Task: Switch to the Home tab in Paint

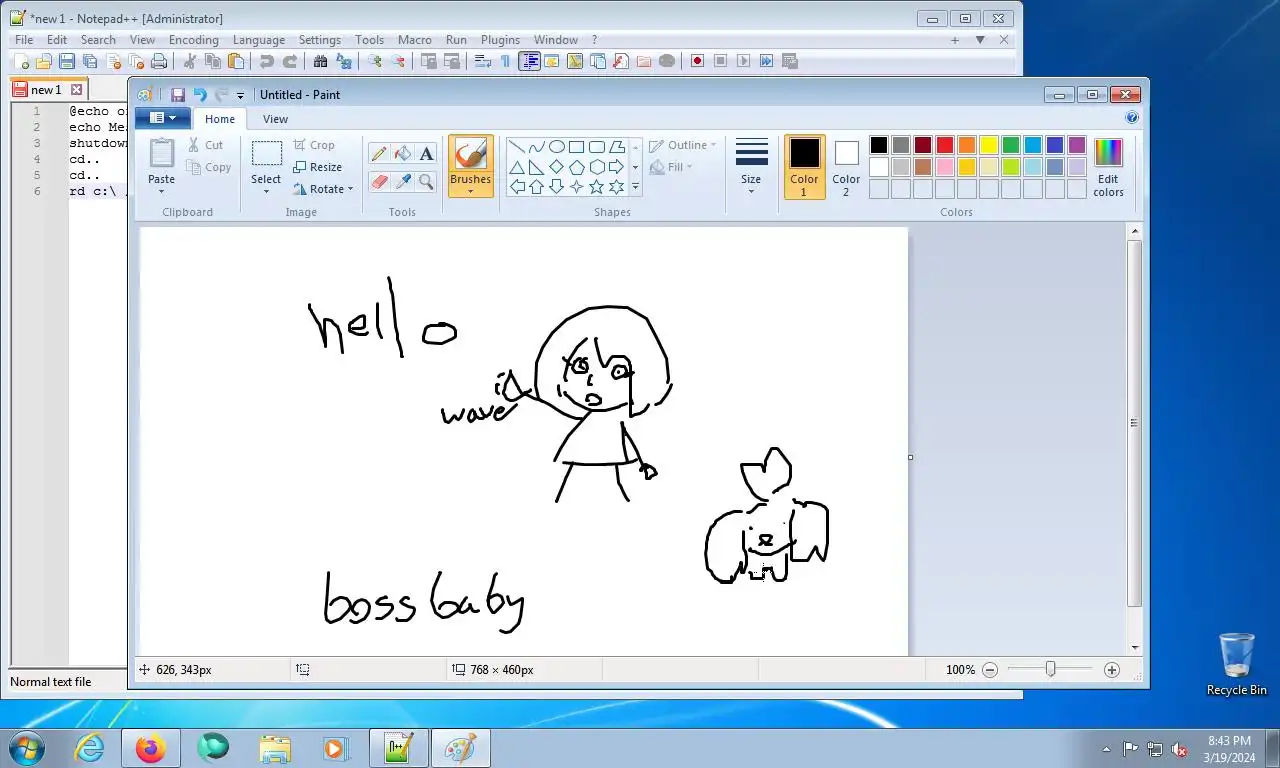Action: pos(220,119)
